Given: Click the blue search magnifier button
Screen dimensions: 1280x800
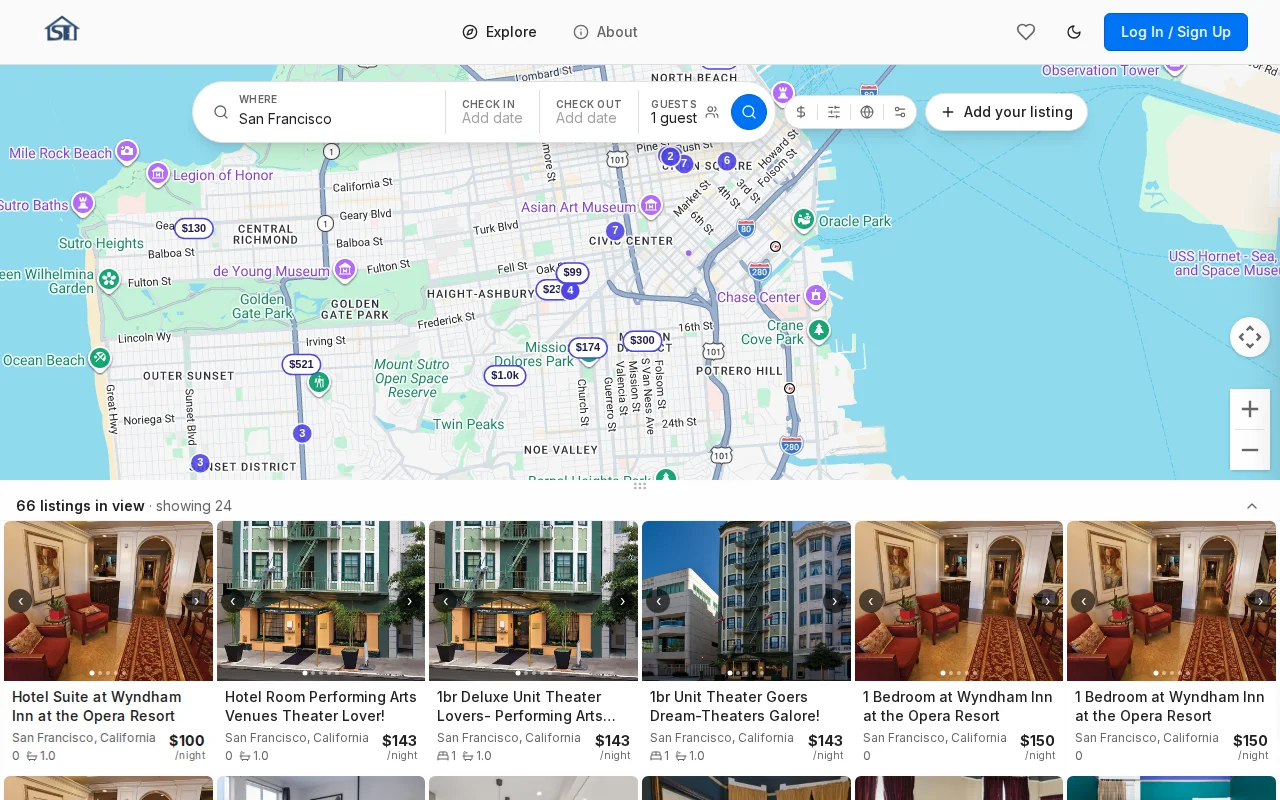Looking at the screenshot, I should tap(749, 112).
